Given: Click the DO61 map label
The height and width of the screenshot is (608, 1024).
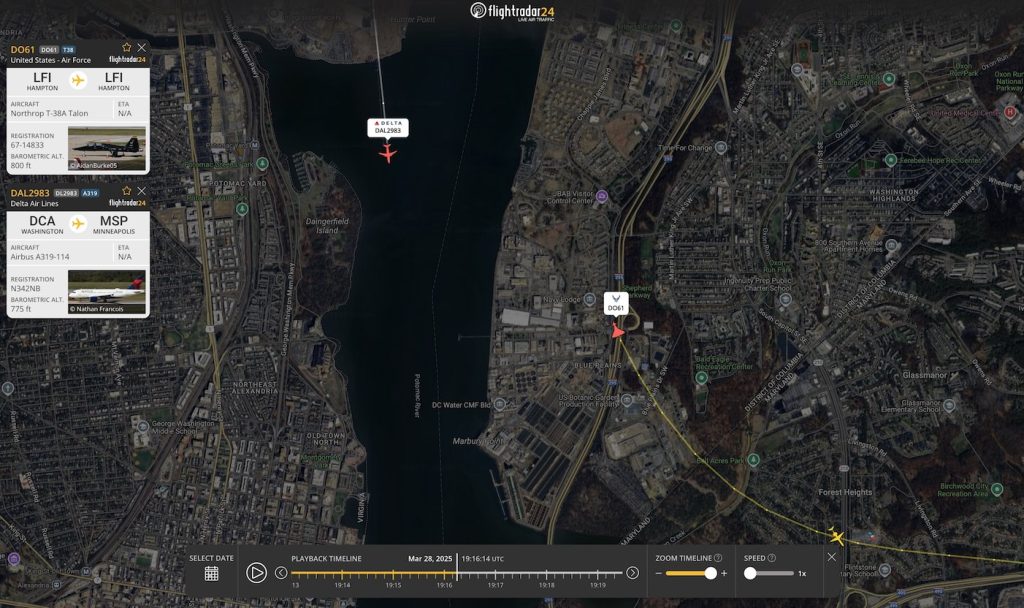Looking at the screenshot, I should click(x=616, y=304).
